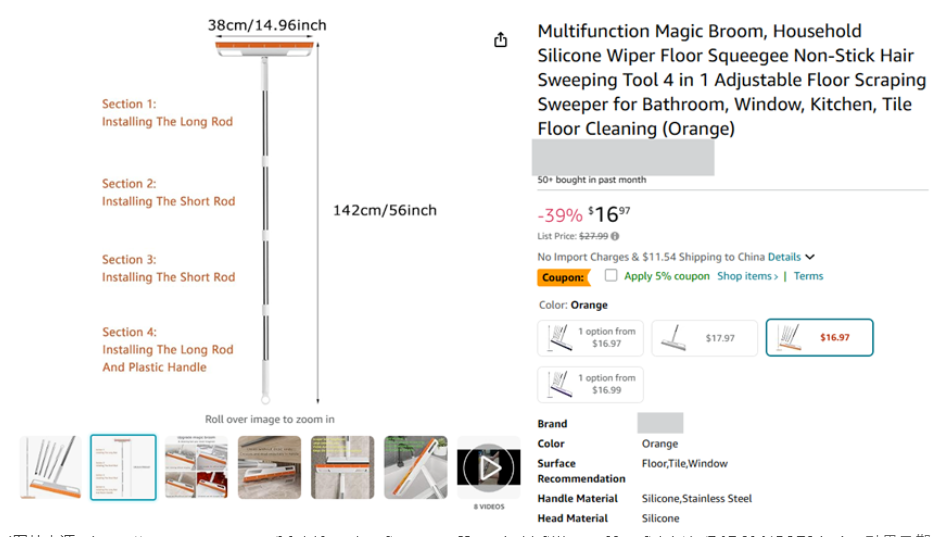This screenshot has height=537, width=936.
Task: Click the List Price info icon
Action: (x=615, y=236)
